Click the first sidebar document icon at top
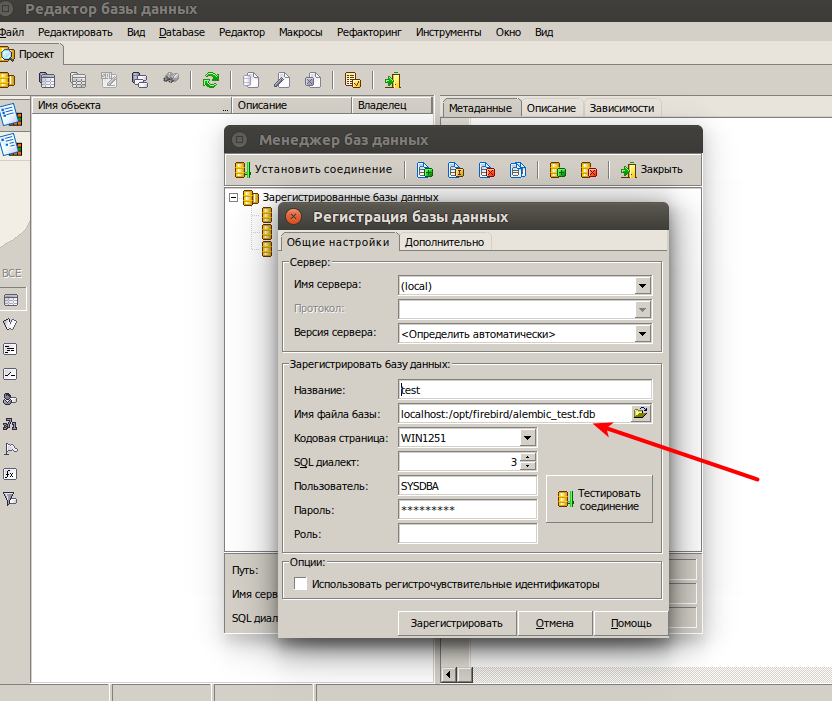The image size is (832, 701). coord(11,115)
